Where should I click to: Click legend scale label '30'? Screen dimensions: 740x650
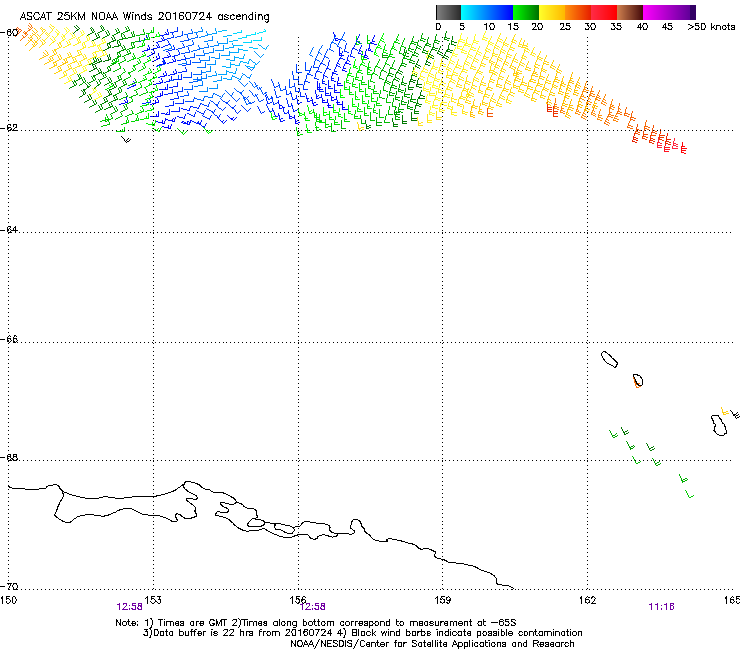590,27
